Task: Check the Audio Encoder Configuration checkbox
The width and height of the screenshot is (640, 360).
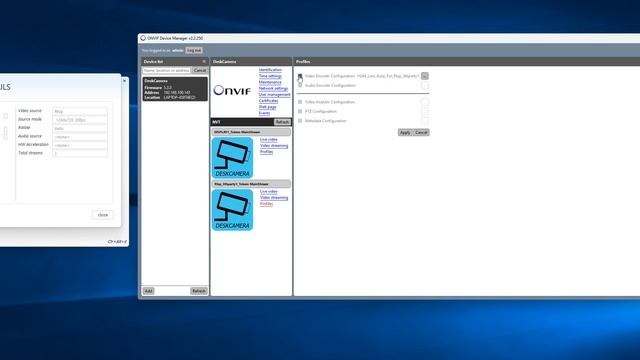Action: coord(300,85)
